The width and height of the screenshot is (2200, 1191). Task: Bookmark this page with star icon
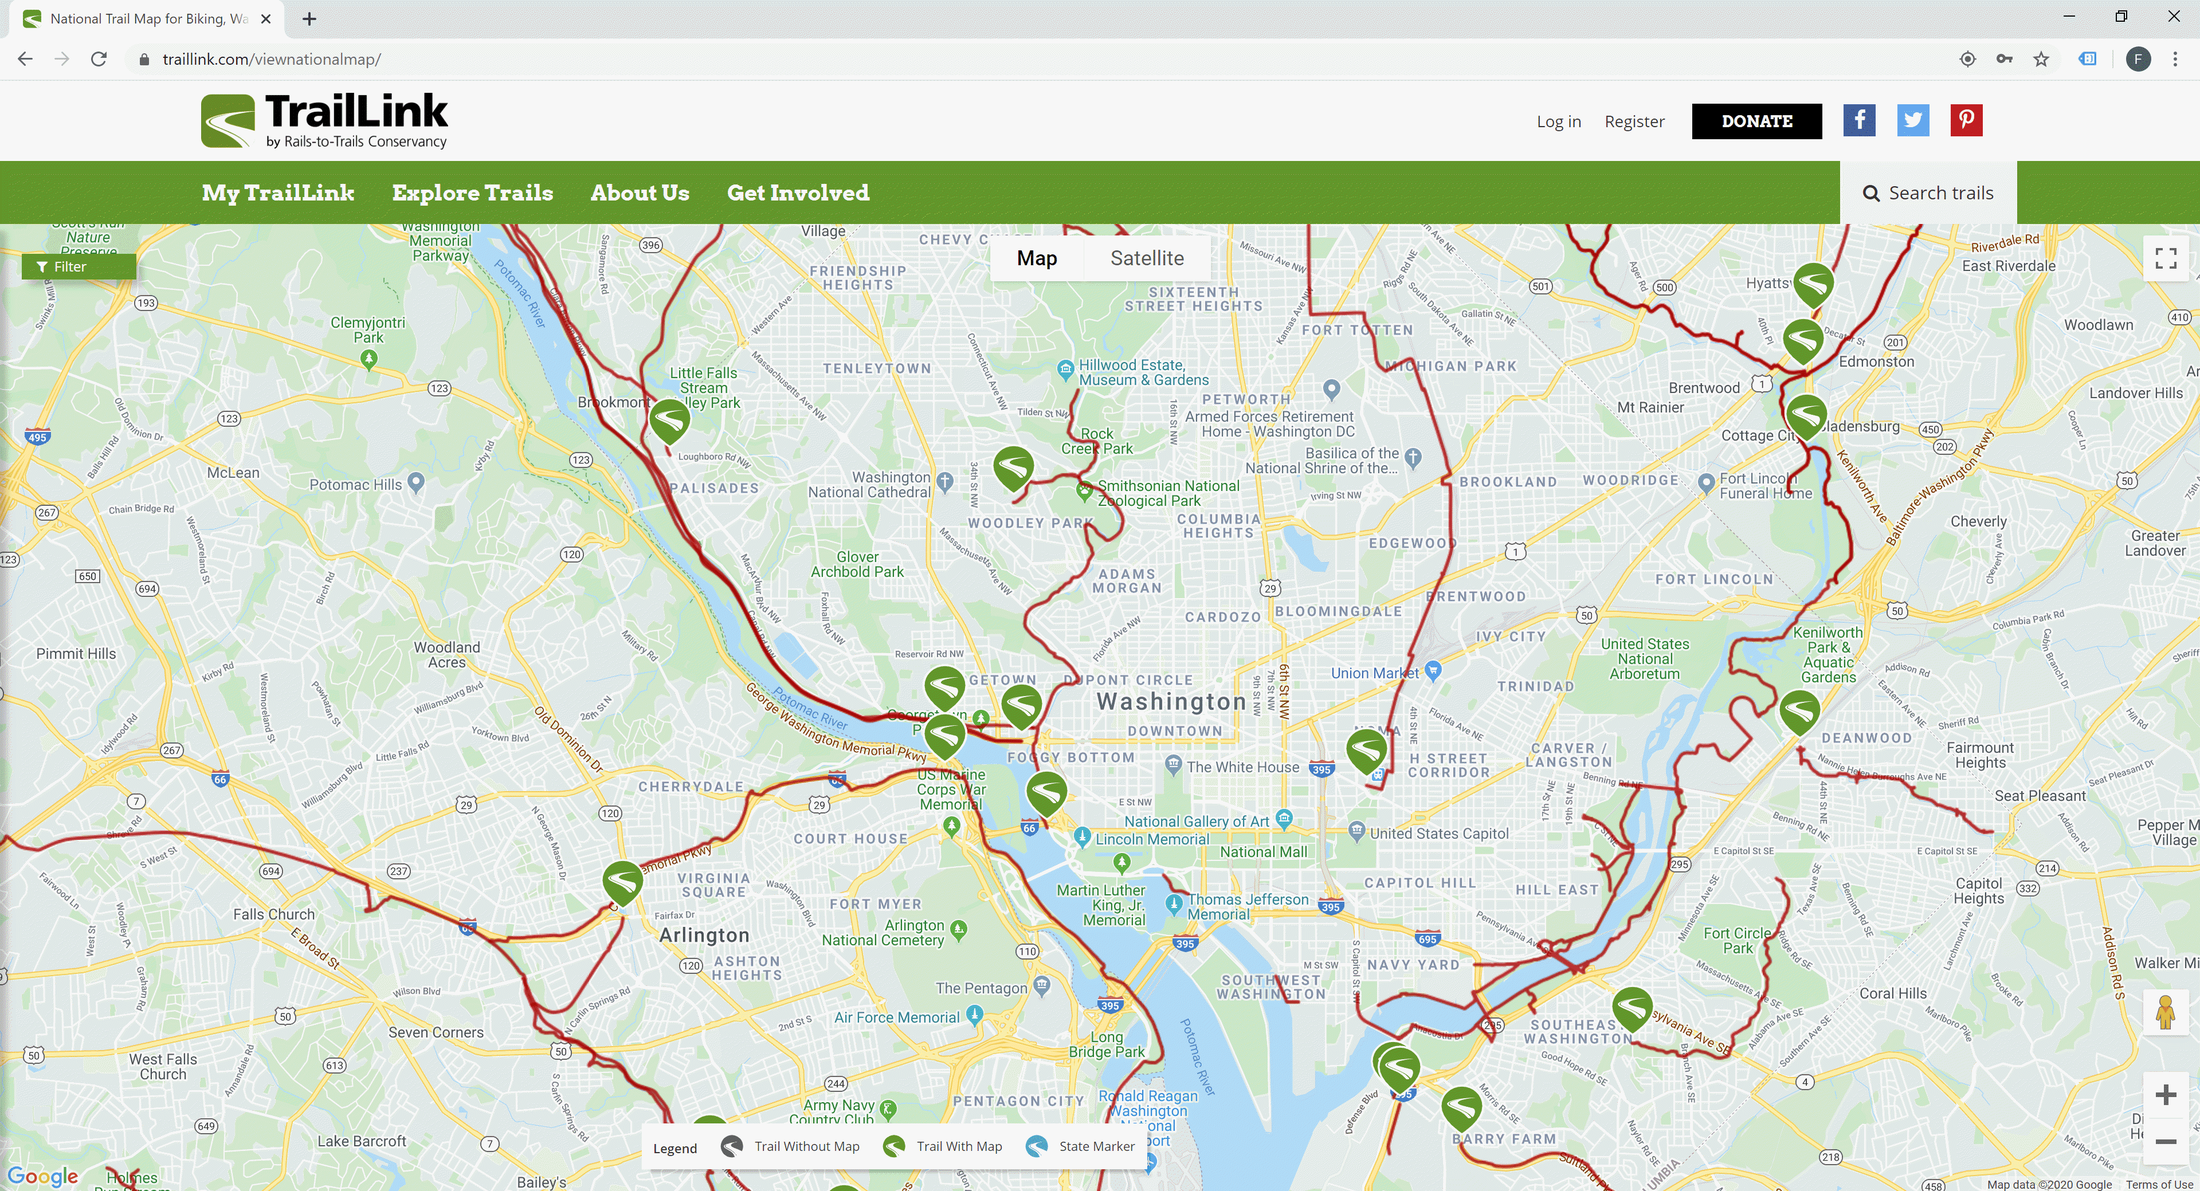pos(2041,59)
